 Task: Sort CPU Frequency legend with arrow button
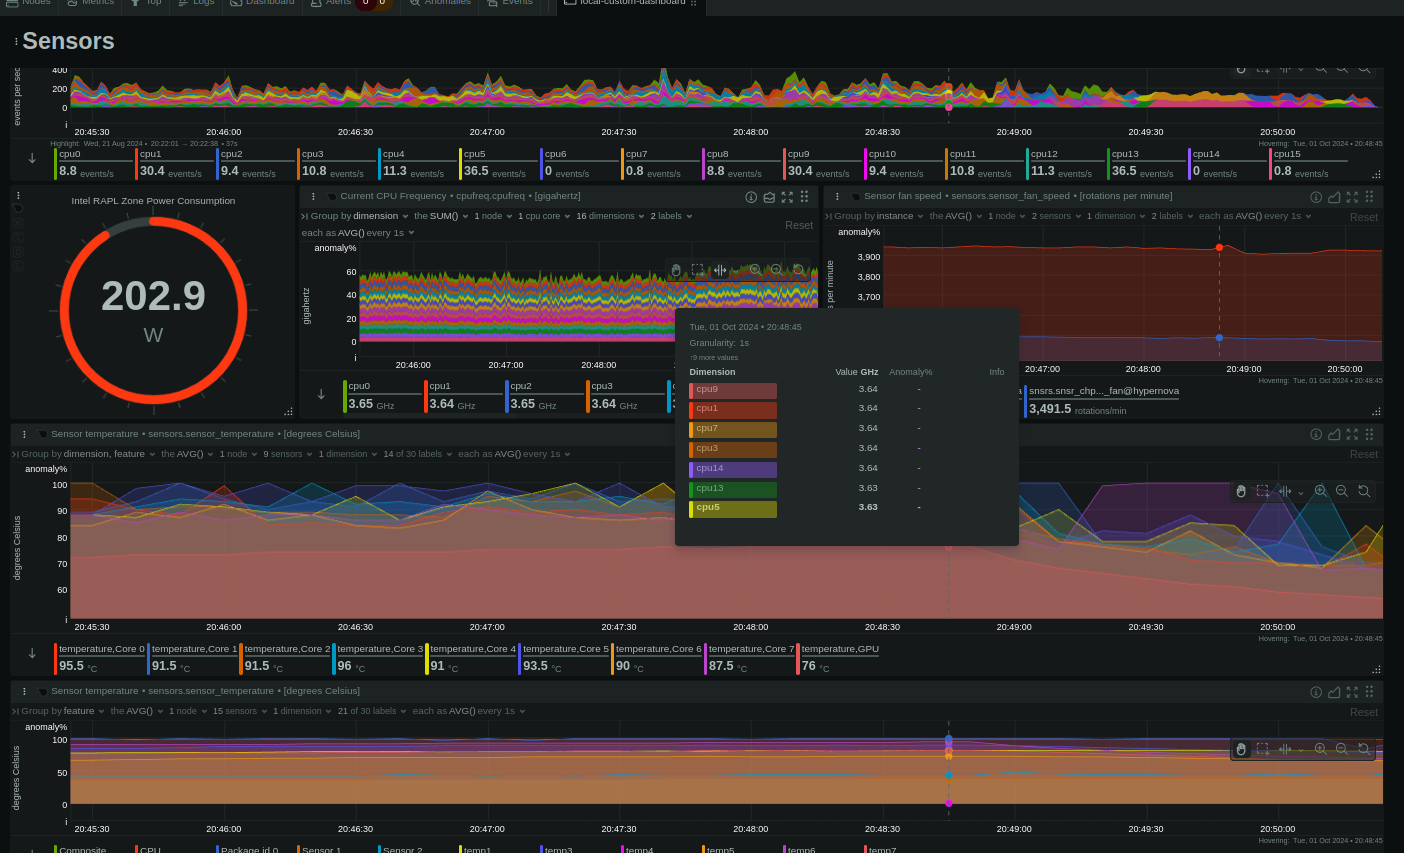tap(321, 394)
